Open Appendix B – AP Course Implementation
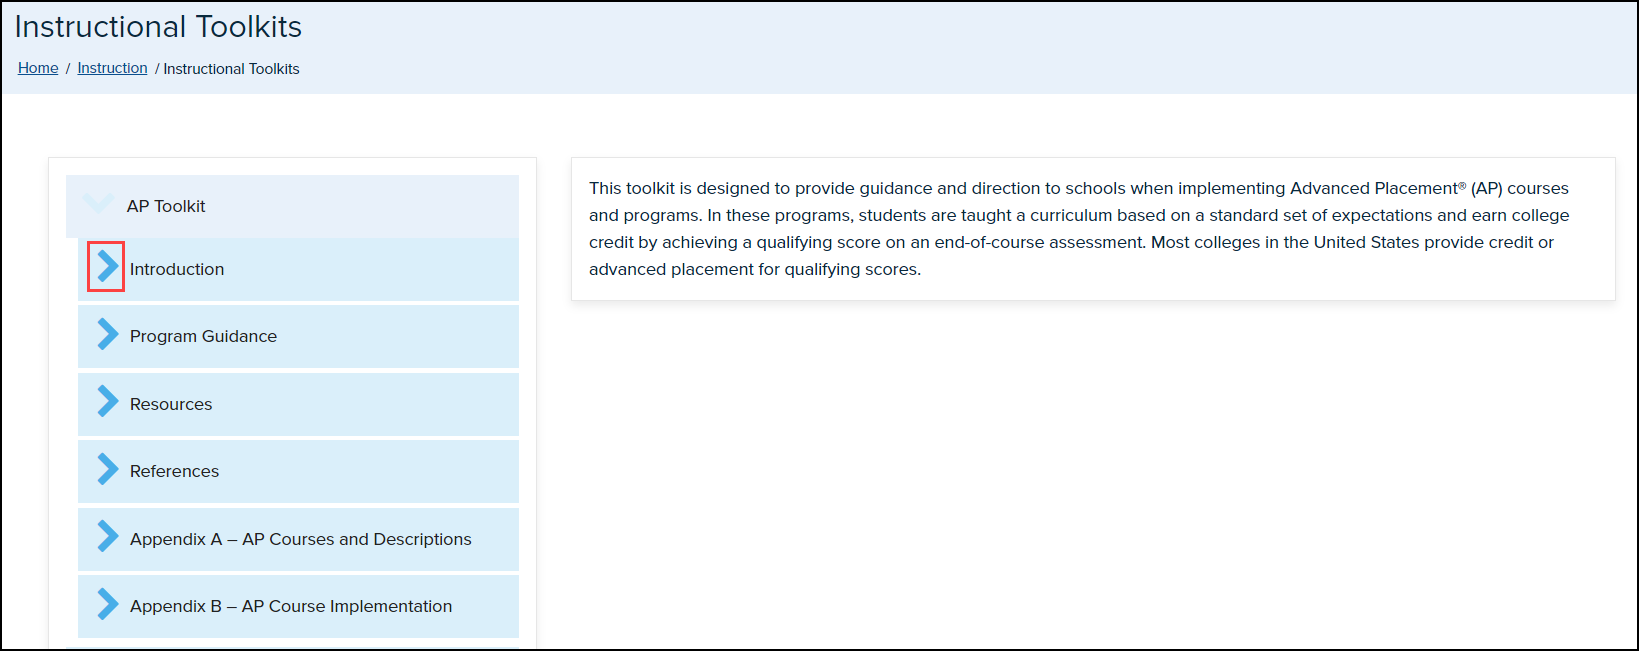The image size is (1639, 651). (291, 606)
